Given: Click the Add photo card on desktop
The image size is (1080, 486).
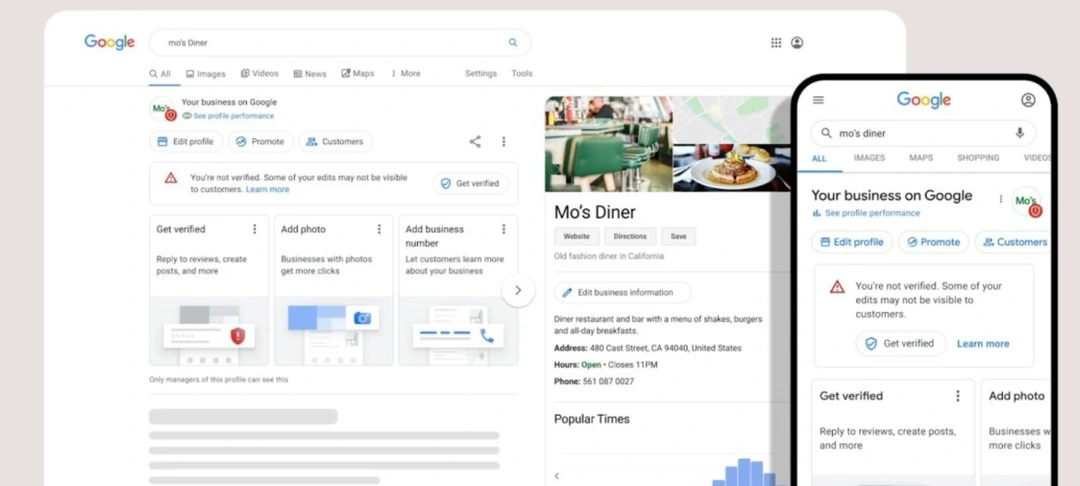Looking at the screenshot, I should coord(334,290).
